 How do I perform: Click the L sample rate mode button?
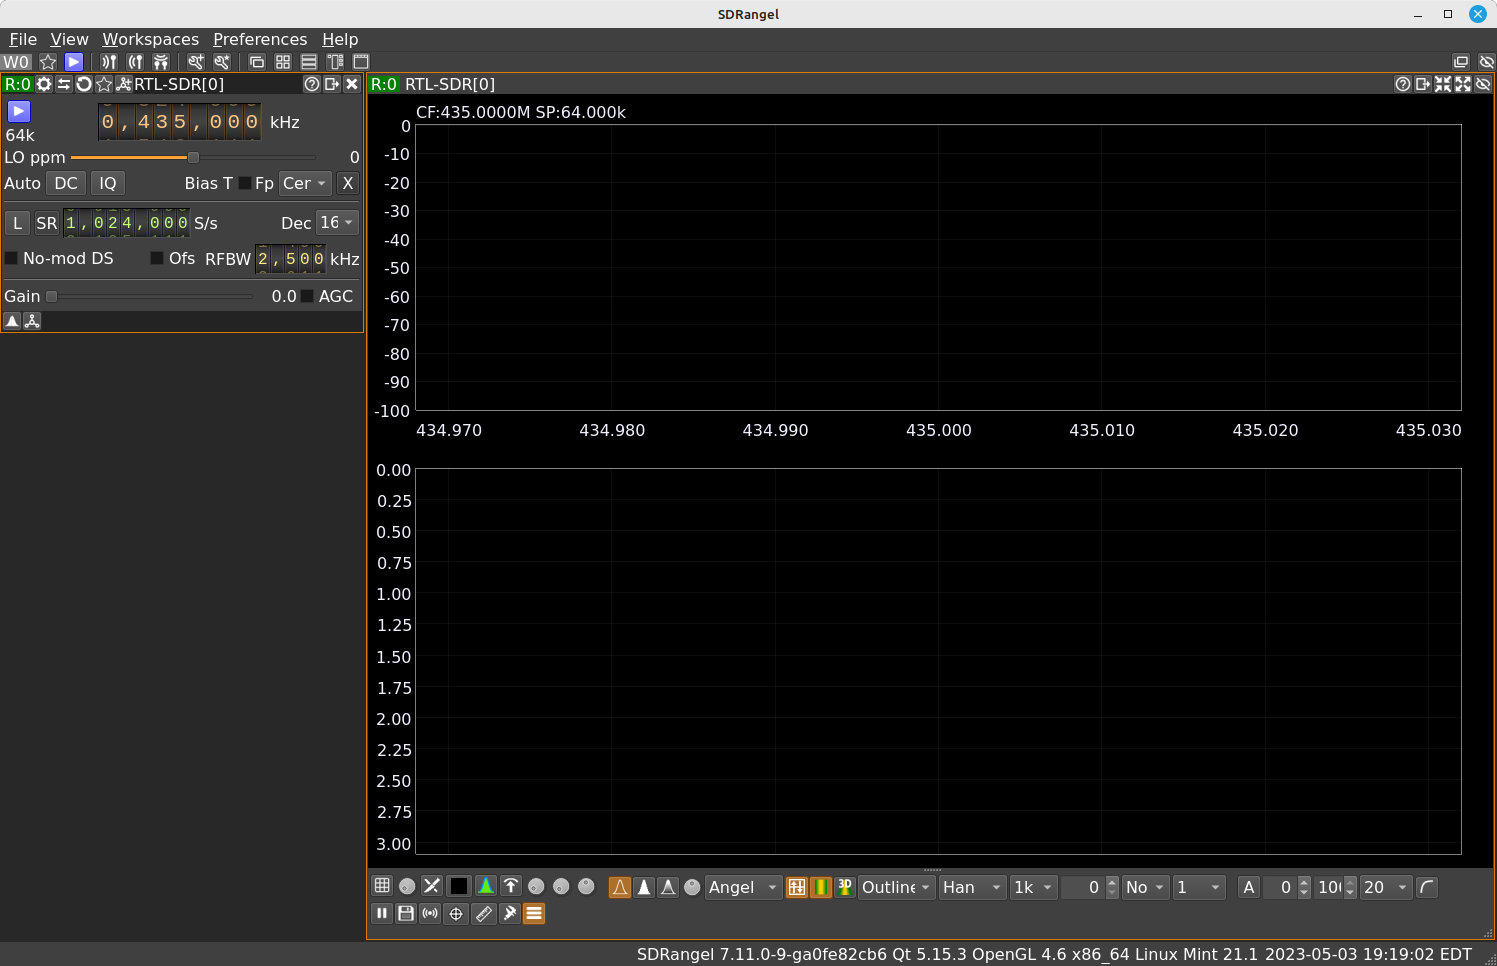click(17, 222)
